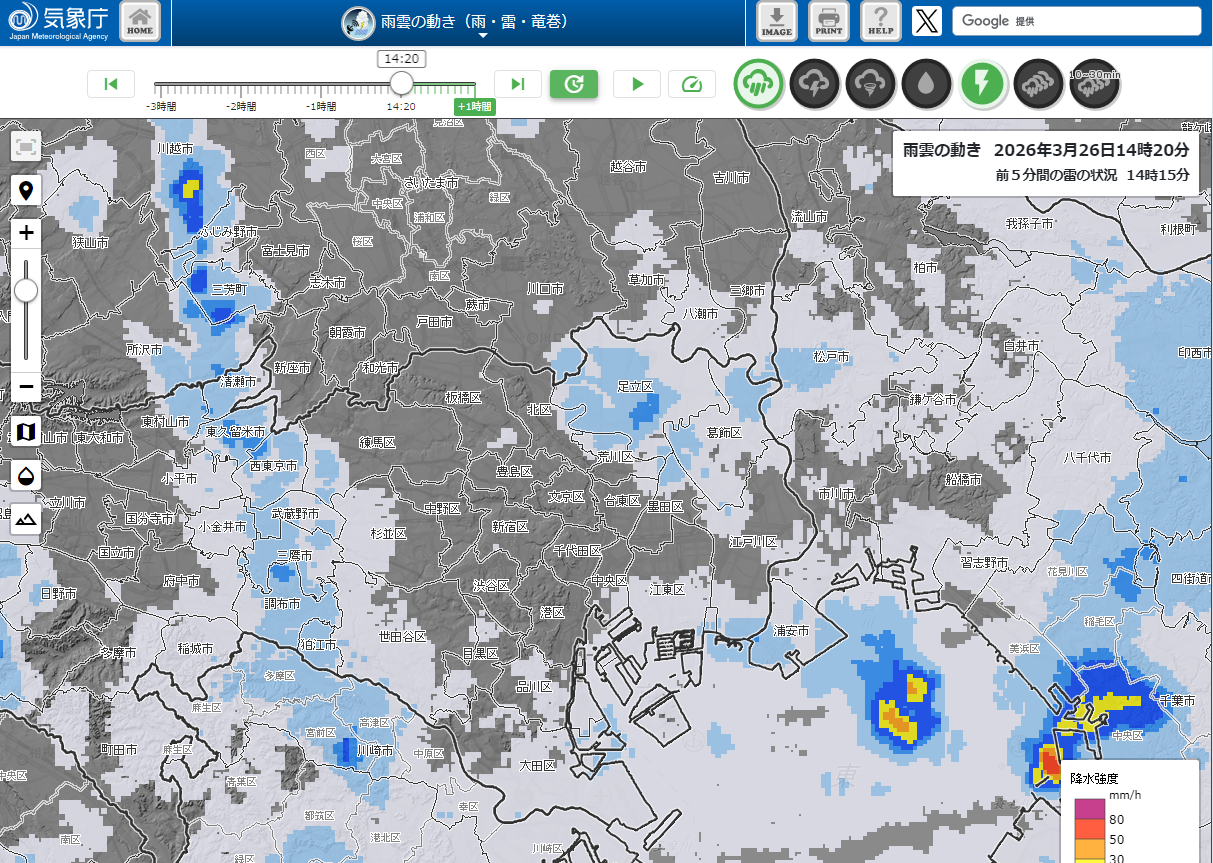Jump to the first time frame
1213x863 pixels.
tap(111, 84)
